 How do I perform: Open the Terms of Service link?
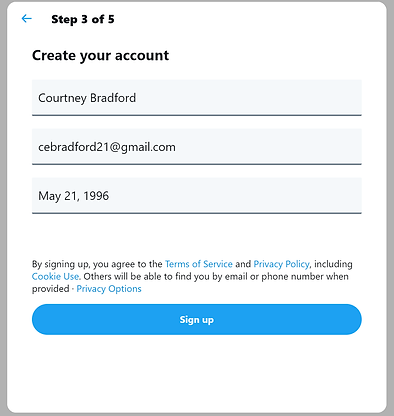pos(199,264)
